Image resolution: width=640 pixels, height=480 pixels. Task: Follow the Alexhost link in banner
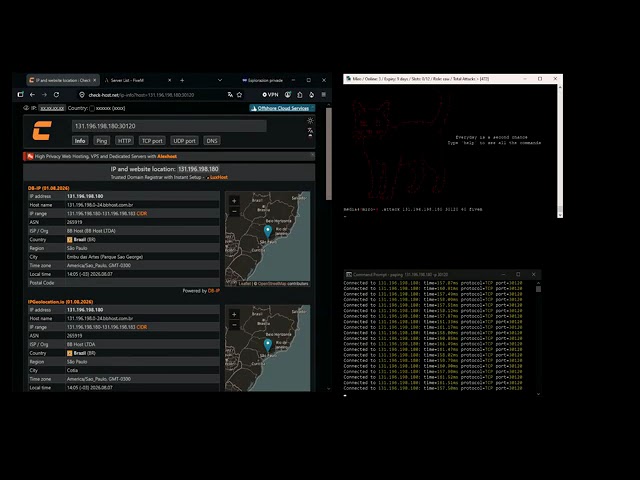click(x=167, y=156)
